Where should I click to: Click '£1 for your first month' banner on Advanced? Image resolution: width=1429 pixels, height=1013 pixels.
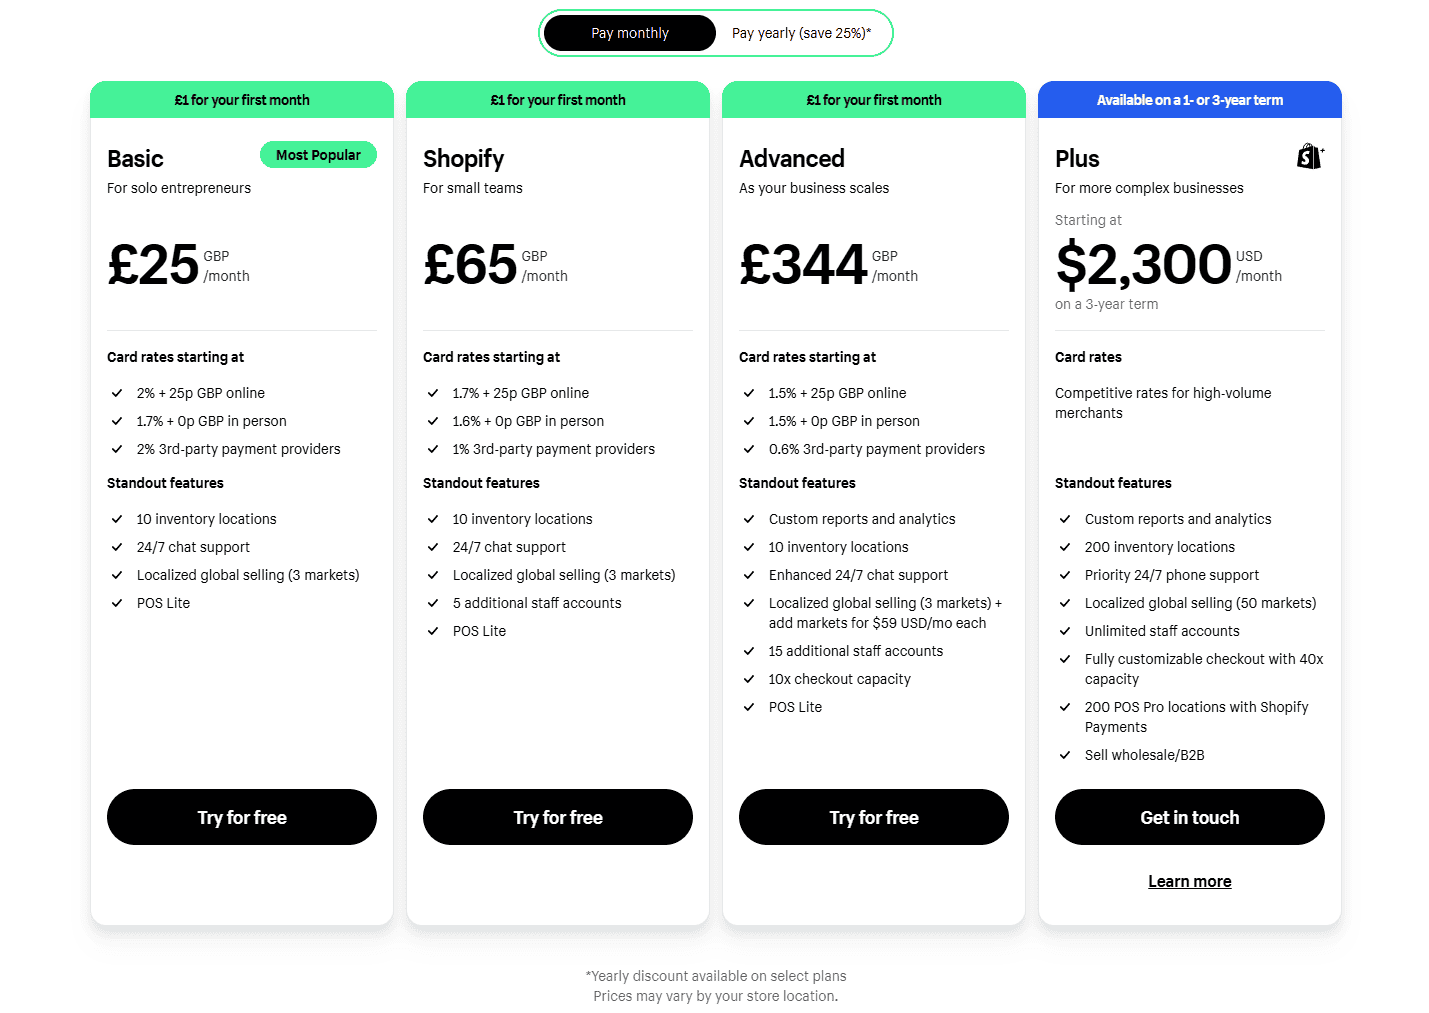pyautogui.click(x=874, y=100)
